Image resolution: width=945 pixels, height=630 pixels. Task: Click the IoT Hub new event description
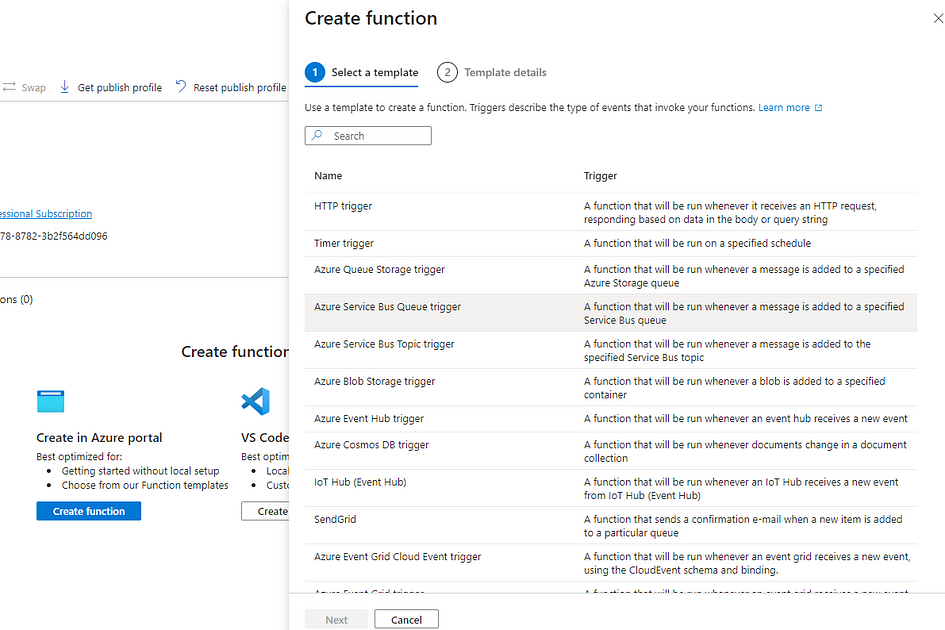pyautogui.click(x=741, y=489)
